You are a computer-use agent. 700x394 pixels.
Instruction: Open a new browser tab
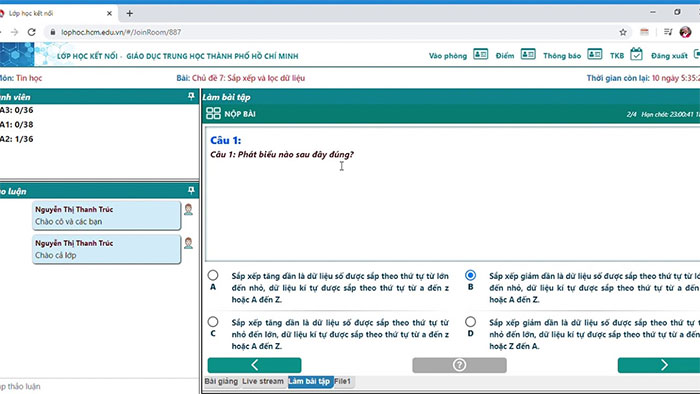coord(129,13)
